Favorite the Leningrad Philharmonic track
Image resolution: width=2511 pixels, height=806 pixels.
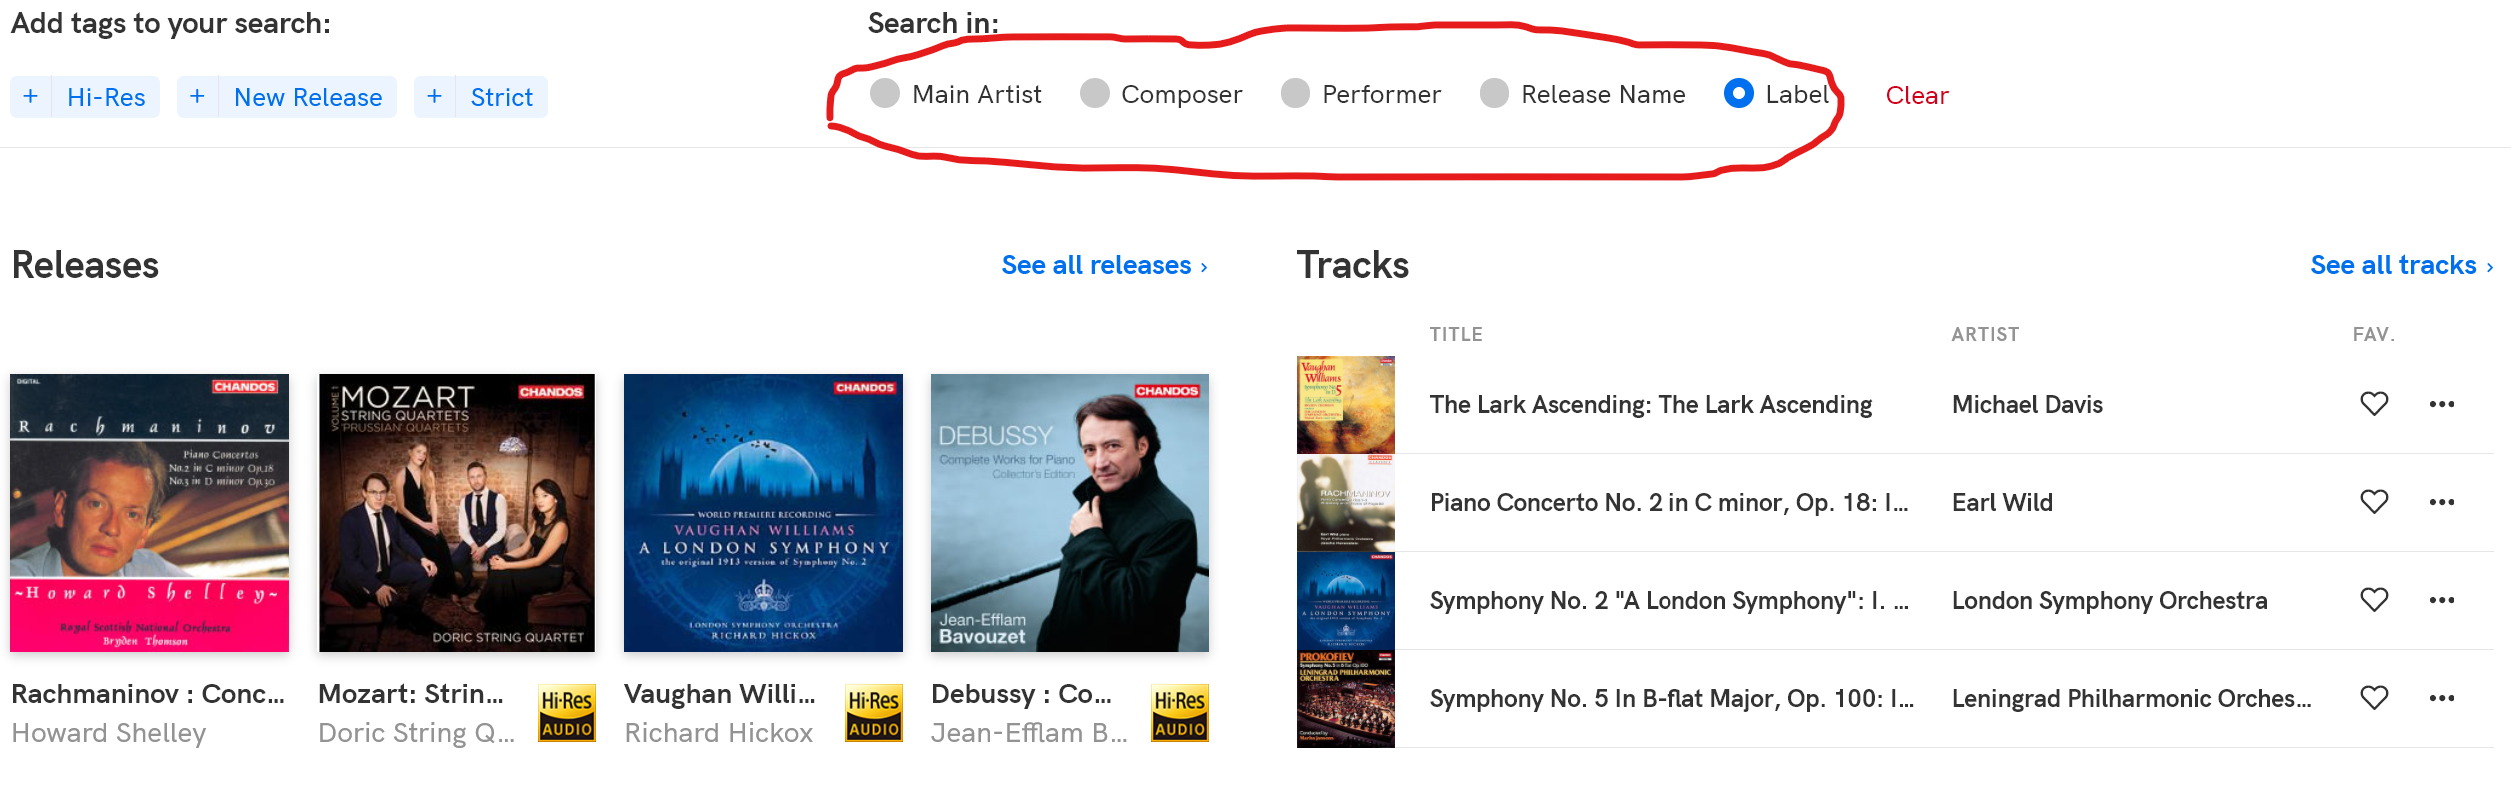pyautogui.click(x=2374, y=698)
